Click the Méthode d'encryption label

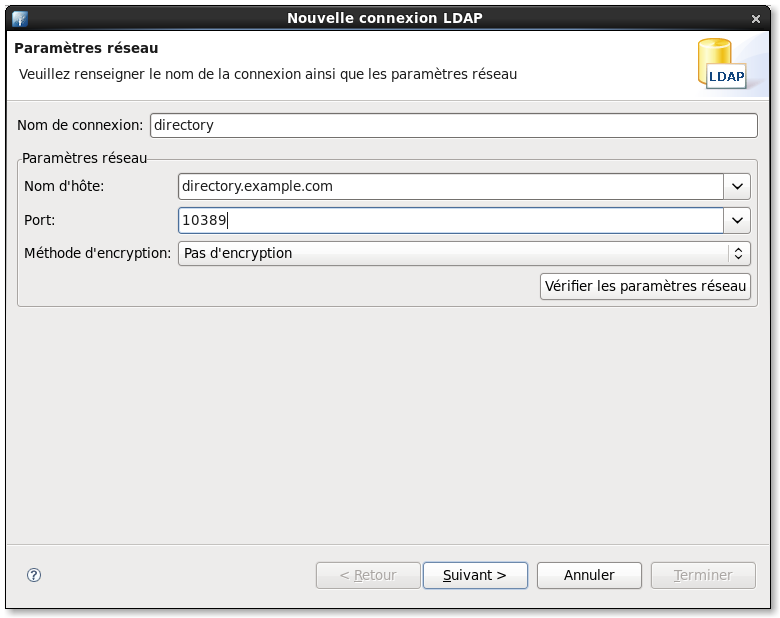97,253
